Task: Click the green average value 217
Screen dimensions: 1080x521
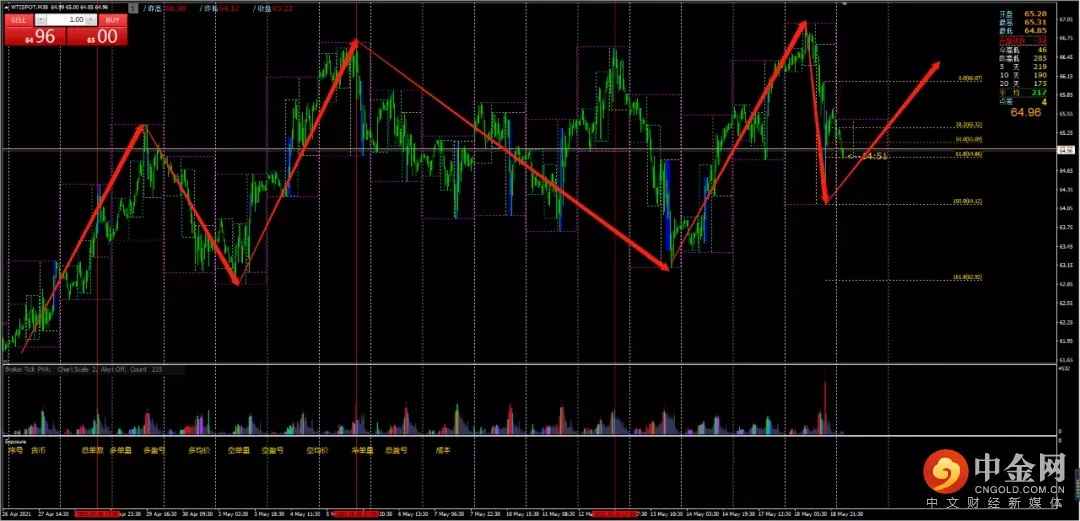Action: (x=1039, y=92)
